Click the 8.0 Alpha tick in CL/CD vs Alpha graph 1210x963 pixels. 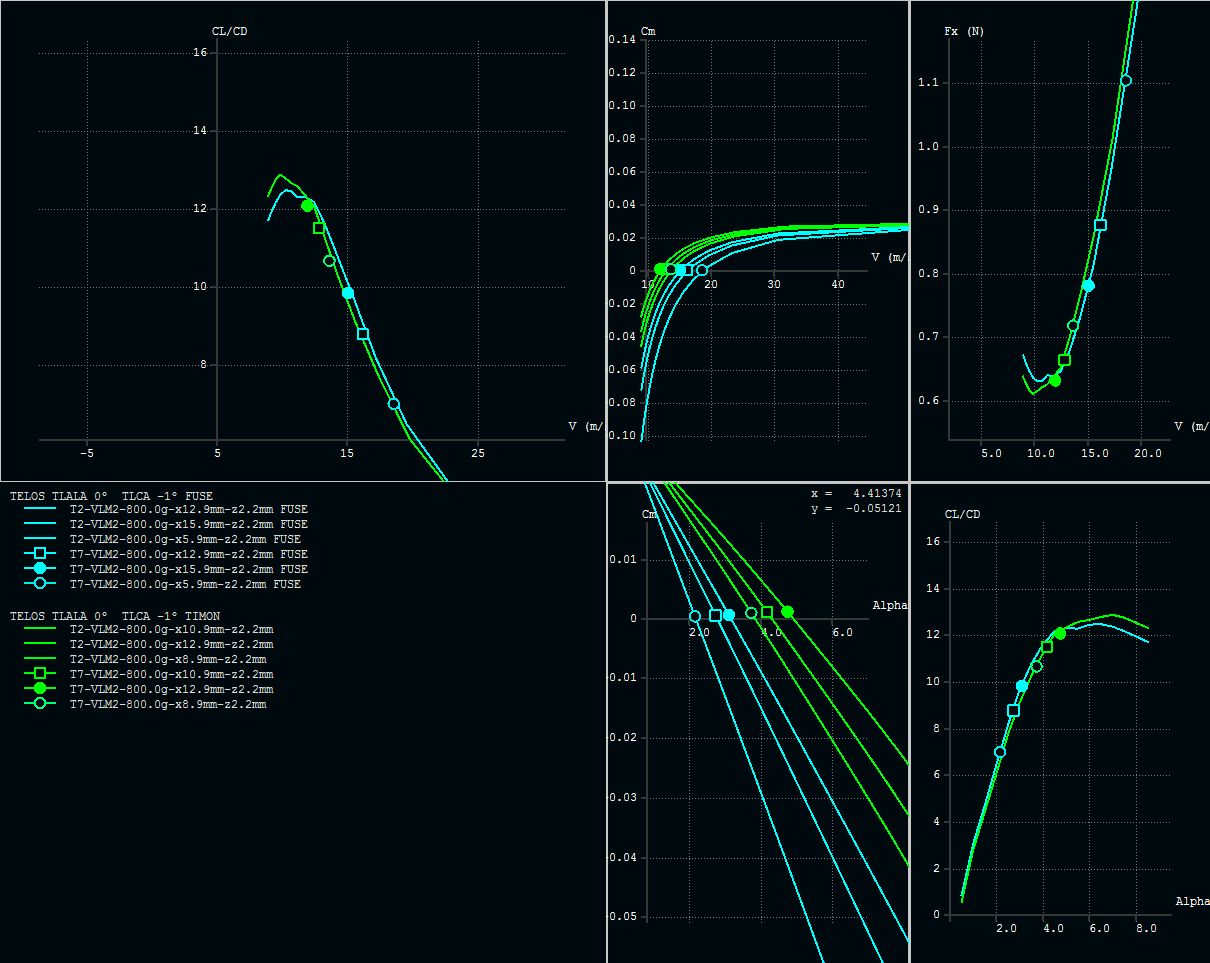[1146, 929]
